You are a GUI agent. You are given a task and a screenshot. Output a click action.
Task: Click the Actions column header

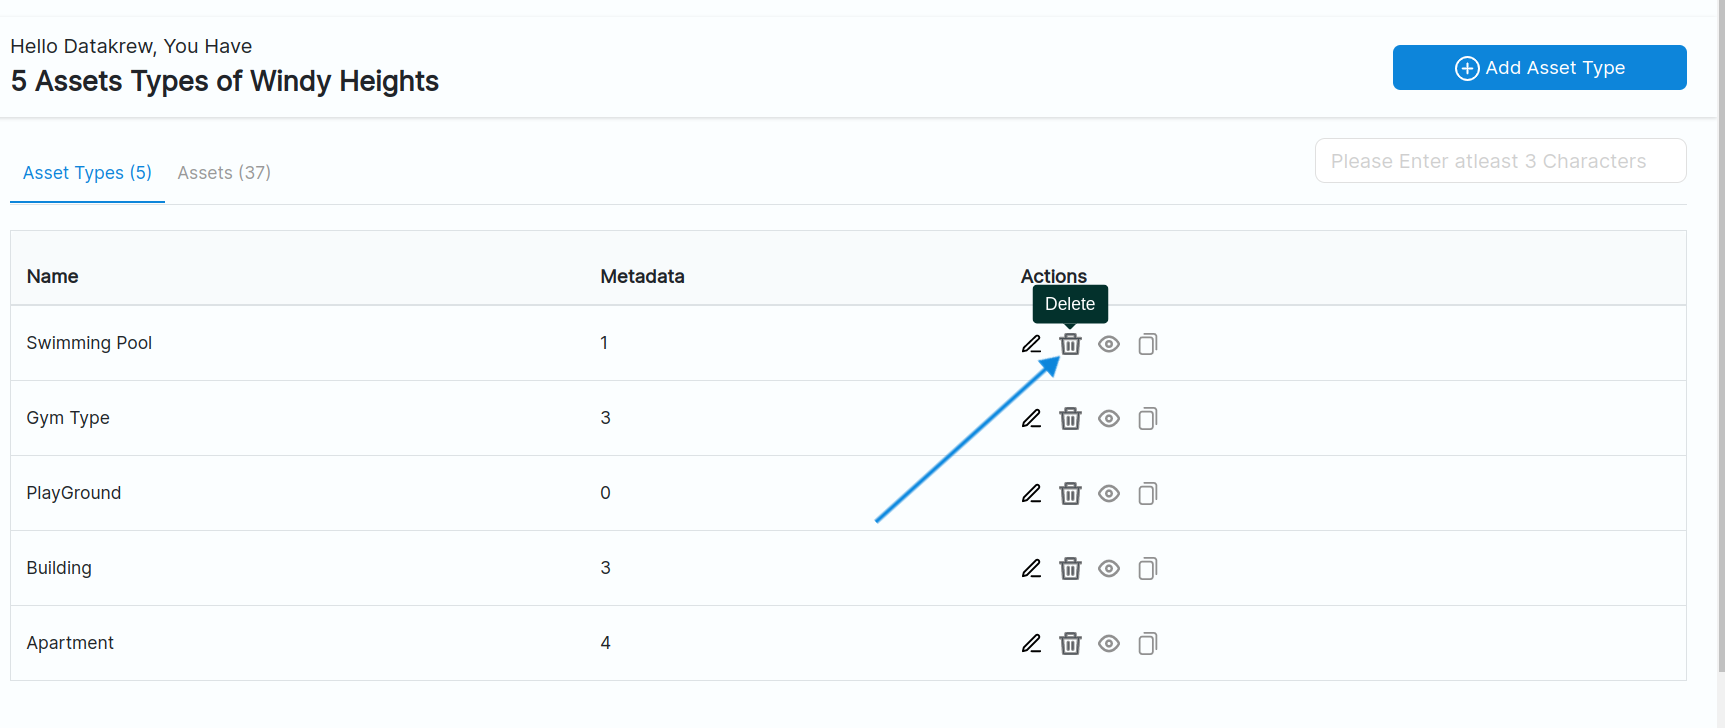click(x=1053, y=277)
